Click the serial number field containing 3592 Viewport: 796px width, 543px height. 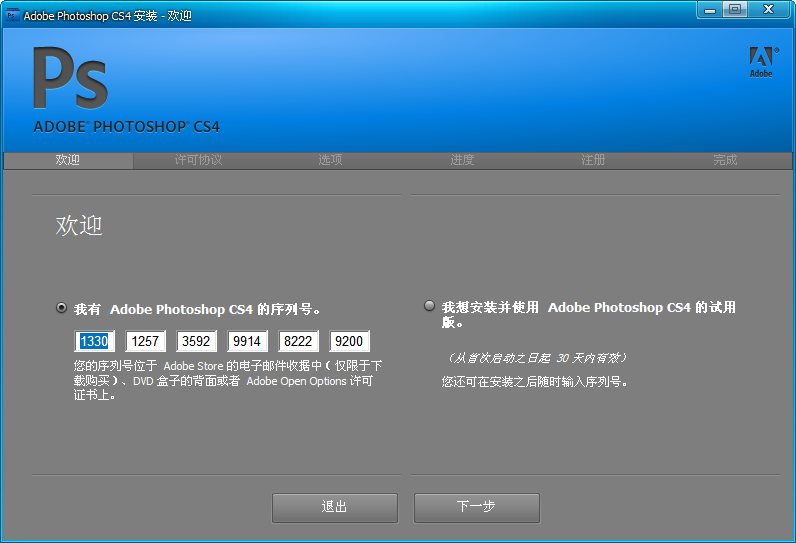(196, 341)
